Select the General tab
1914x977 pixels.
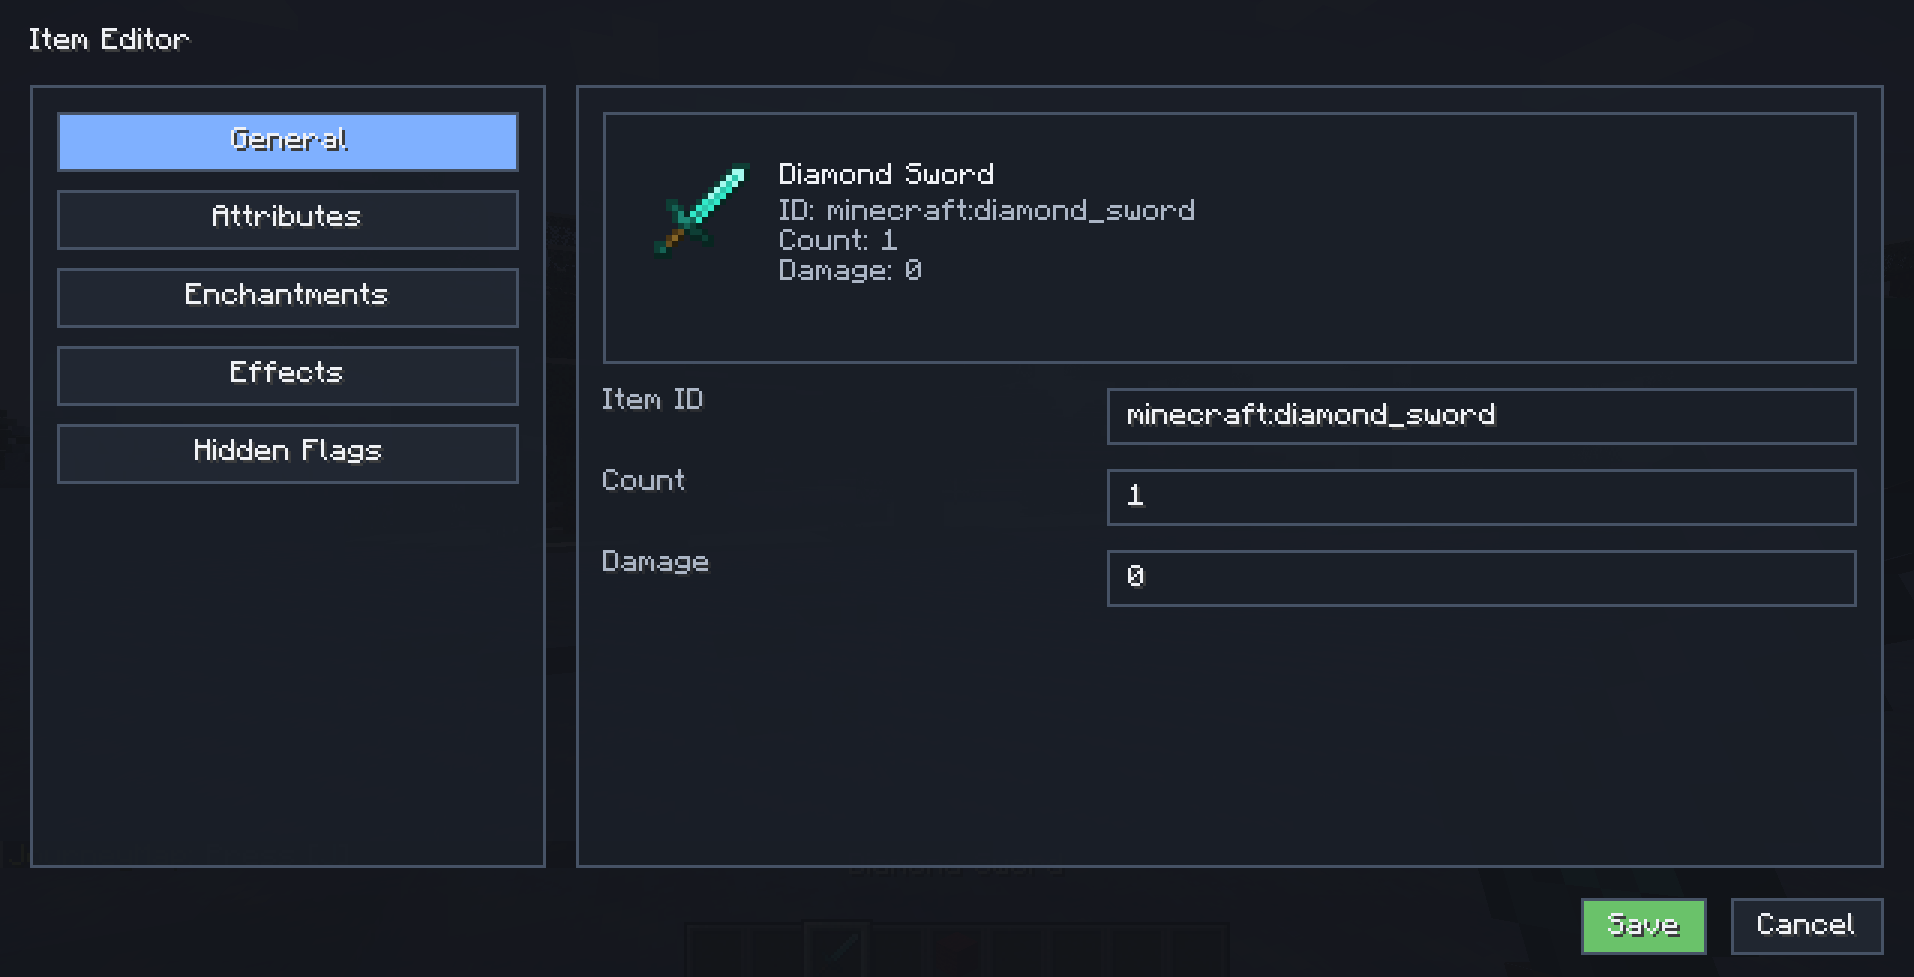pyautogui.click(x=288, y=141)
